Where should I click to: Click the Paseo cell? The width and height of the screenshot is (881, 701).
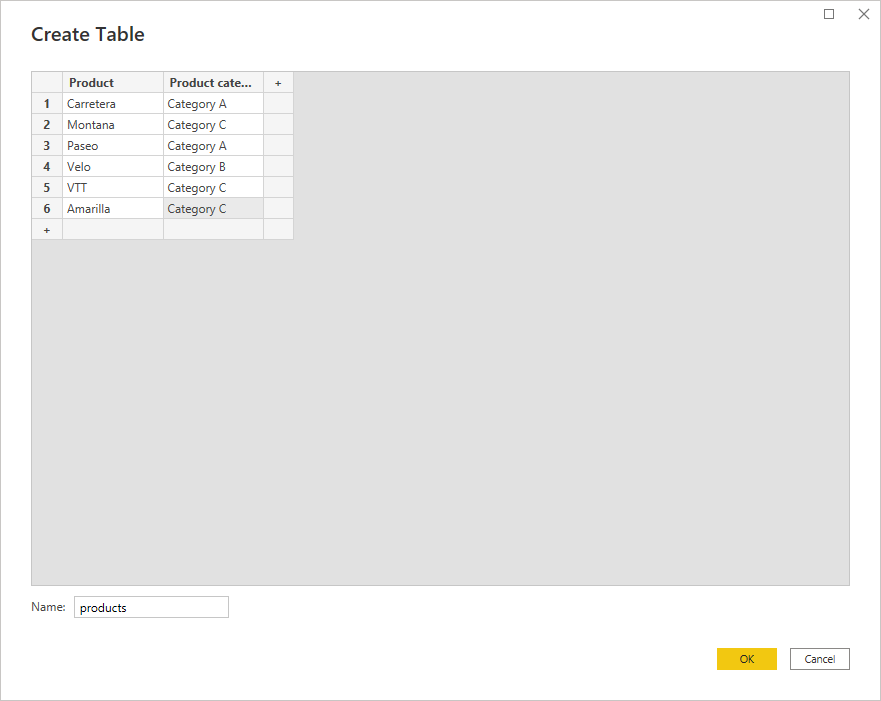(x=112, y=145)
